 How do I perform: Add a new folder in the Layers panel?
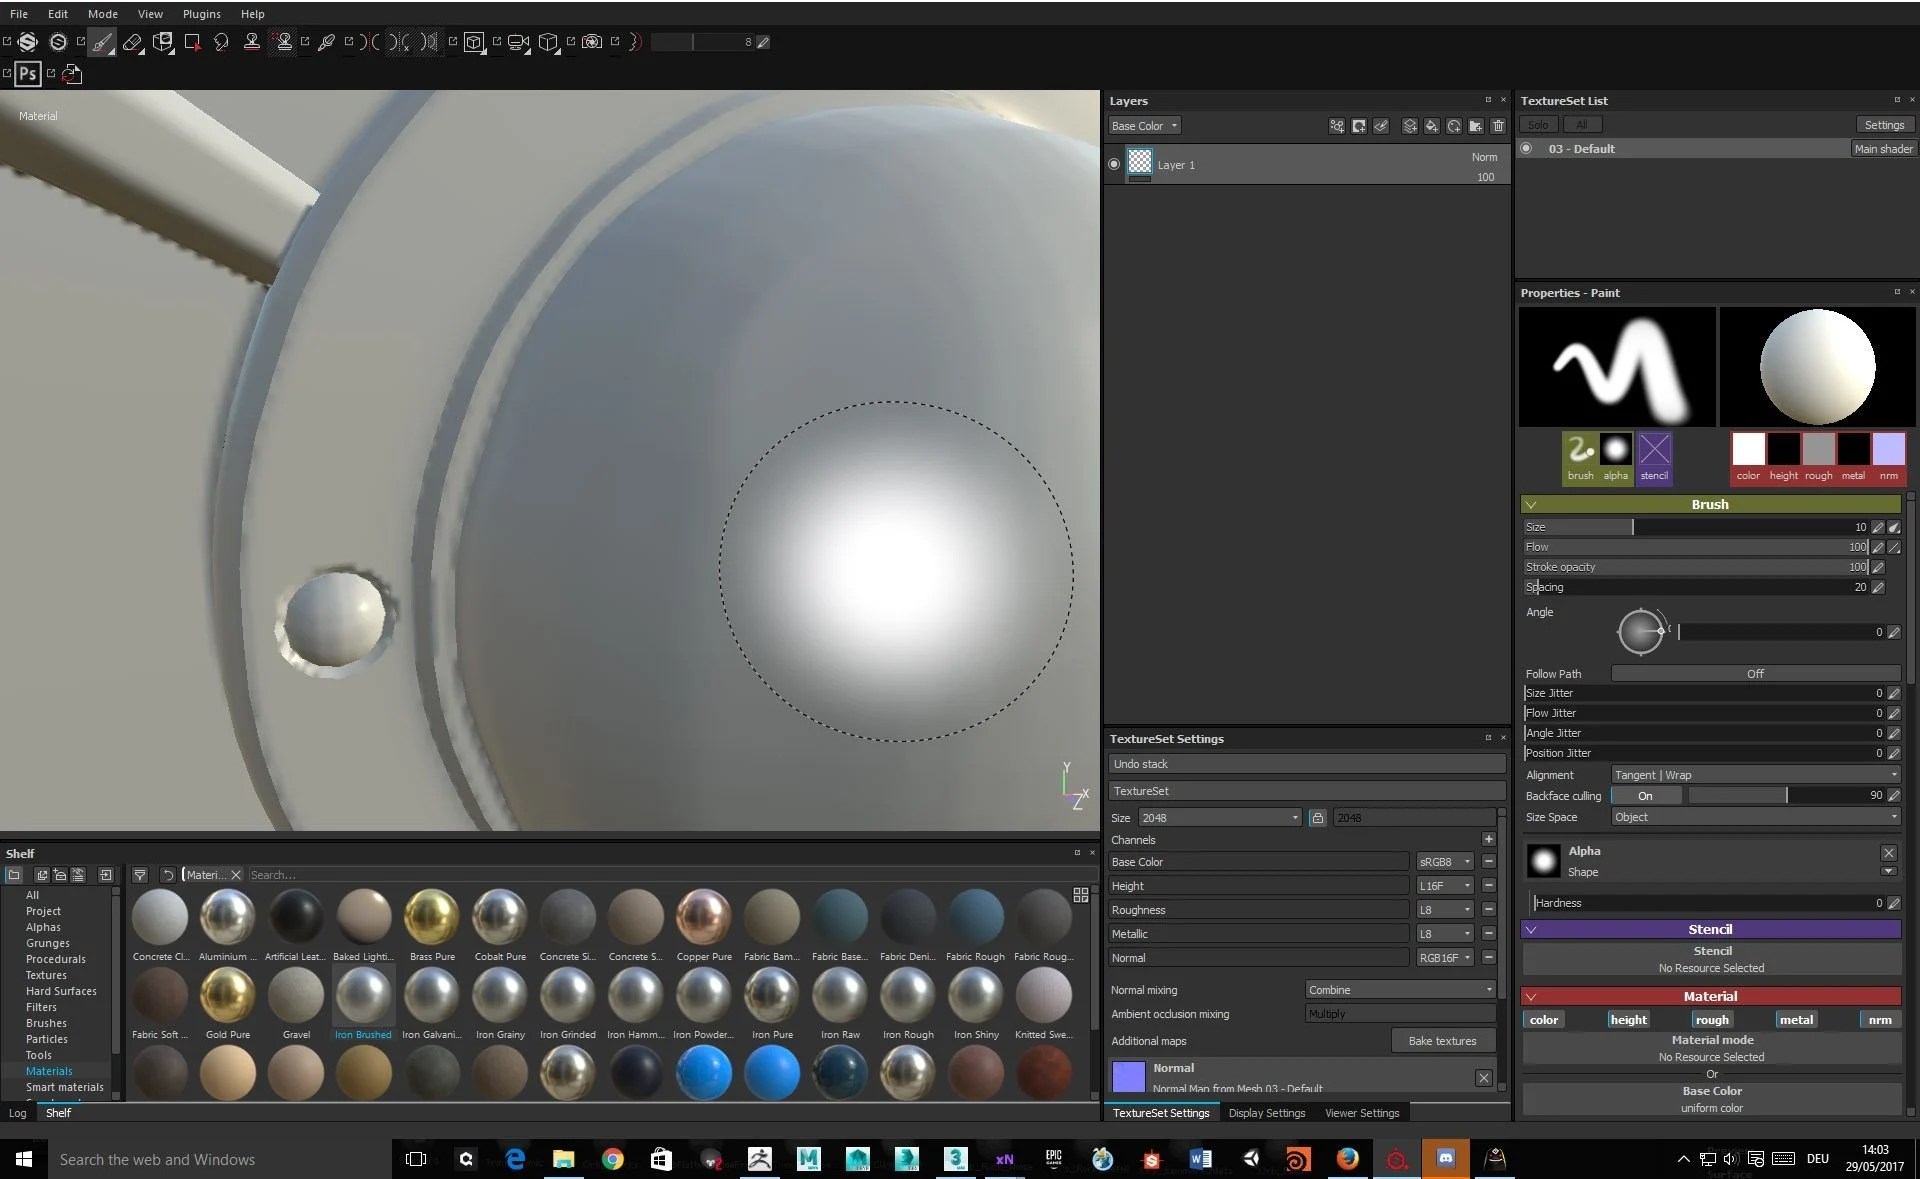tap(1475, 125)
